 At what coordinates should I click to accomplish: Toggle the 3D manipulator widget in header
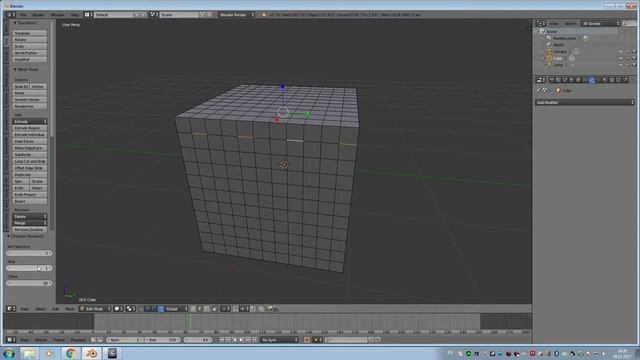142,309
